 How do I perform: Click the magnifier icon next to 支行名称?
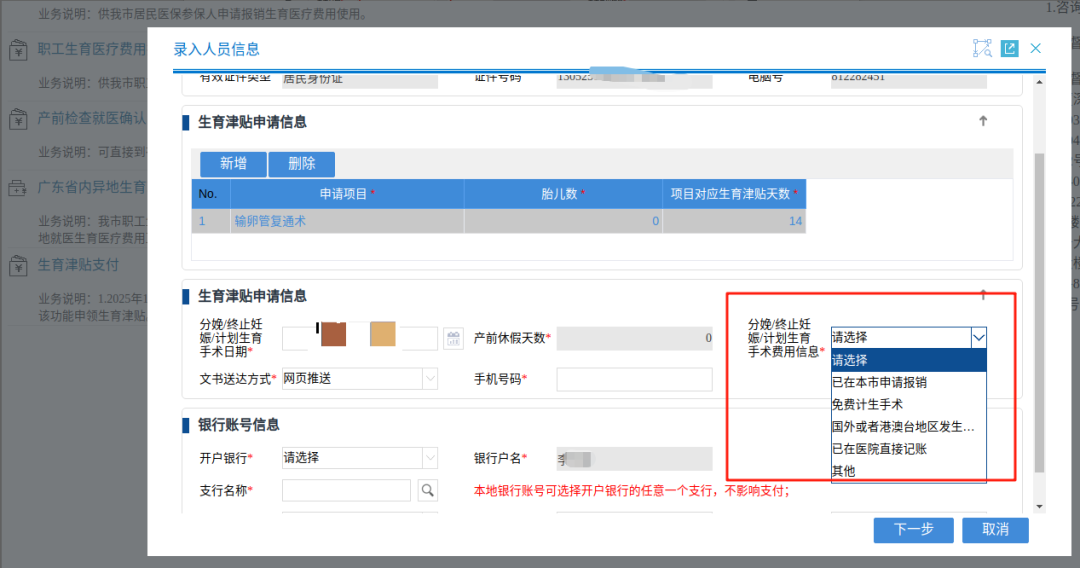tap(427, 490)
